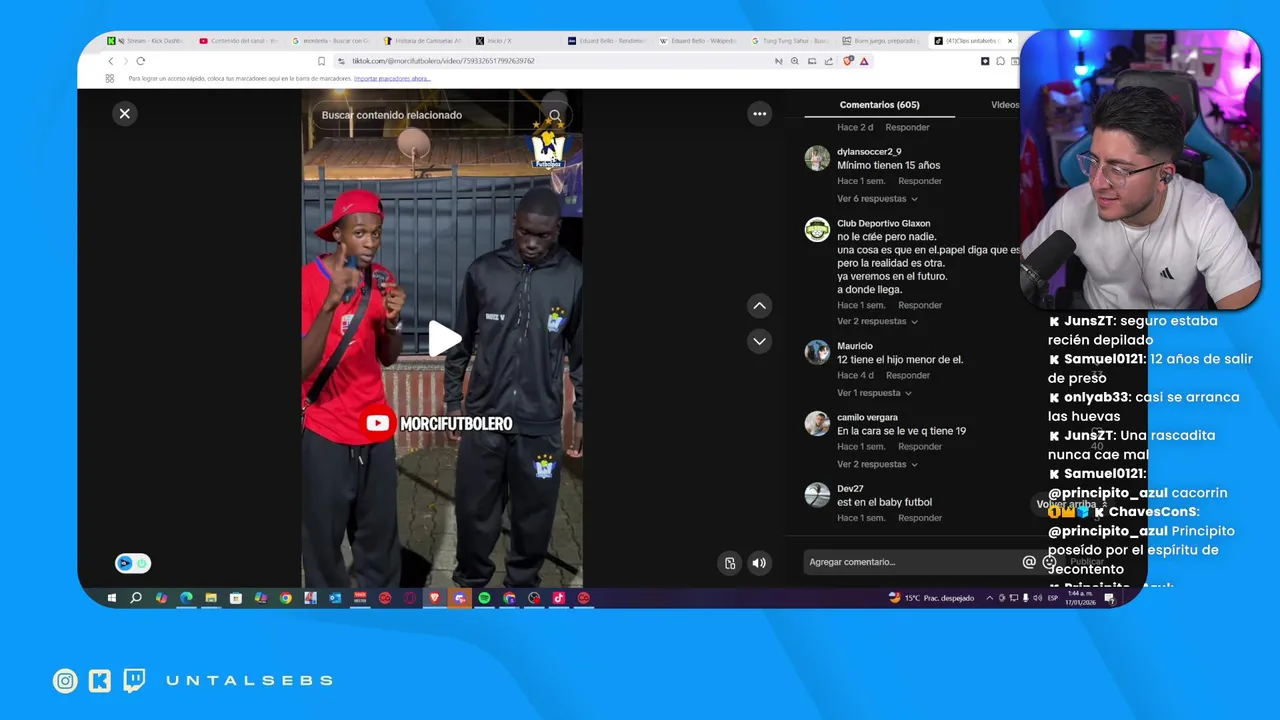Mute video with the speaker icon
Viewport: 1280px width, 720px height.
[x=759, y=563]
